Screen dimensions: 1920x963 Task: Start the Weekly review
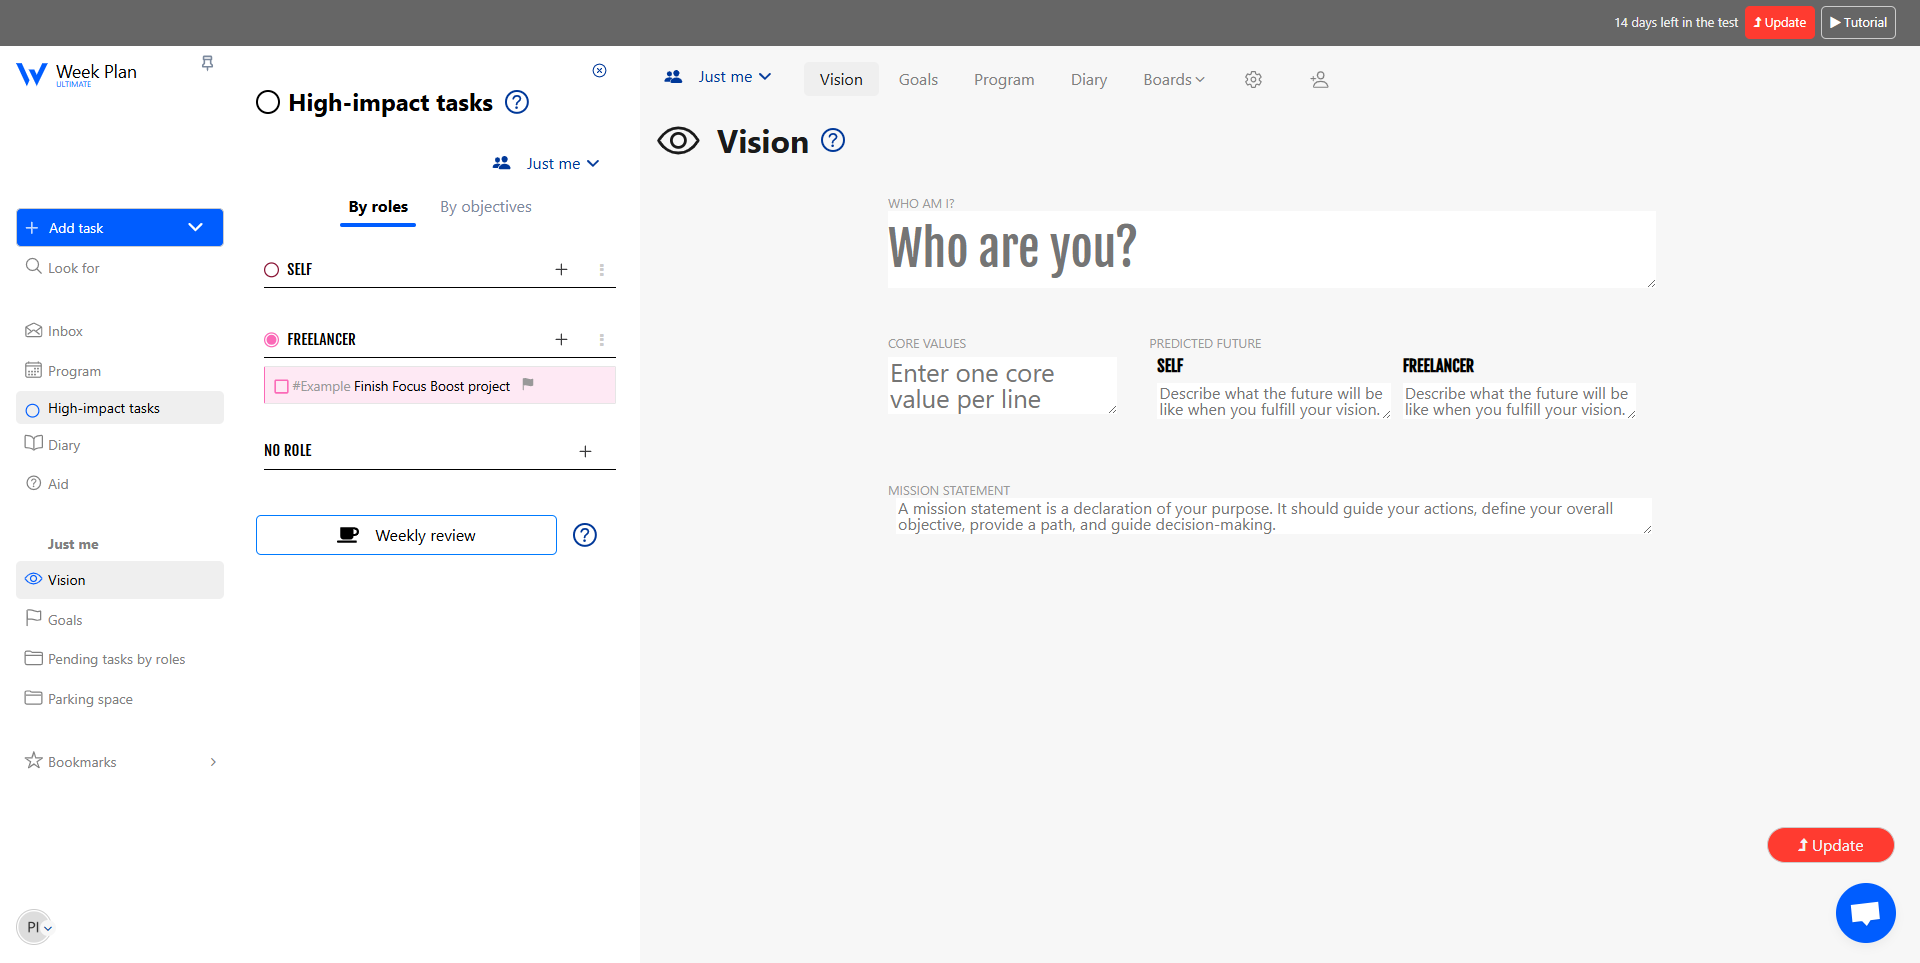(x=406, y=535)
